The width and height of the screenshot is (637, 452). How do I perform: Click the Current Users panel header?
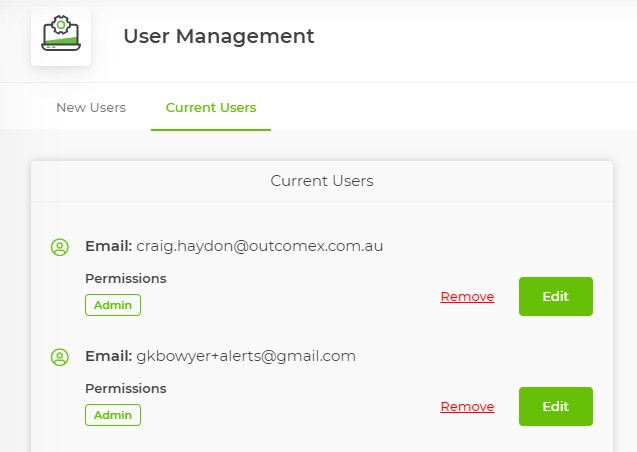(x=321, y=181)
